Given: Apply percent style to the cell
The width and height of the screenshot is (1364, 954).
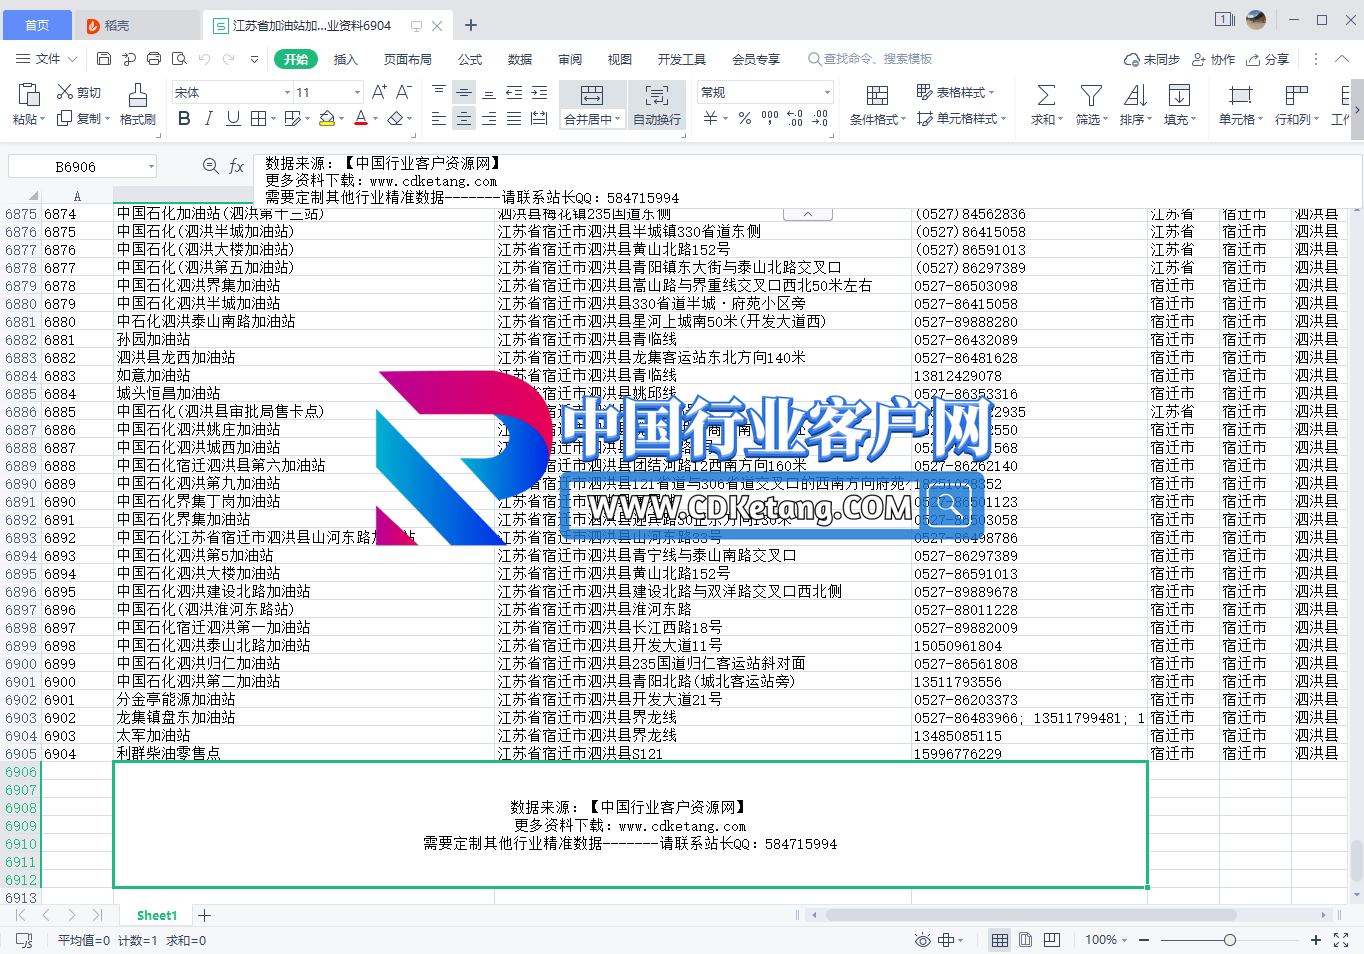Looking at the screenshot, I should 745,118.
